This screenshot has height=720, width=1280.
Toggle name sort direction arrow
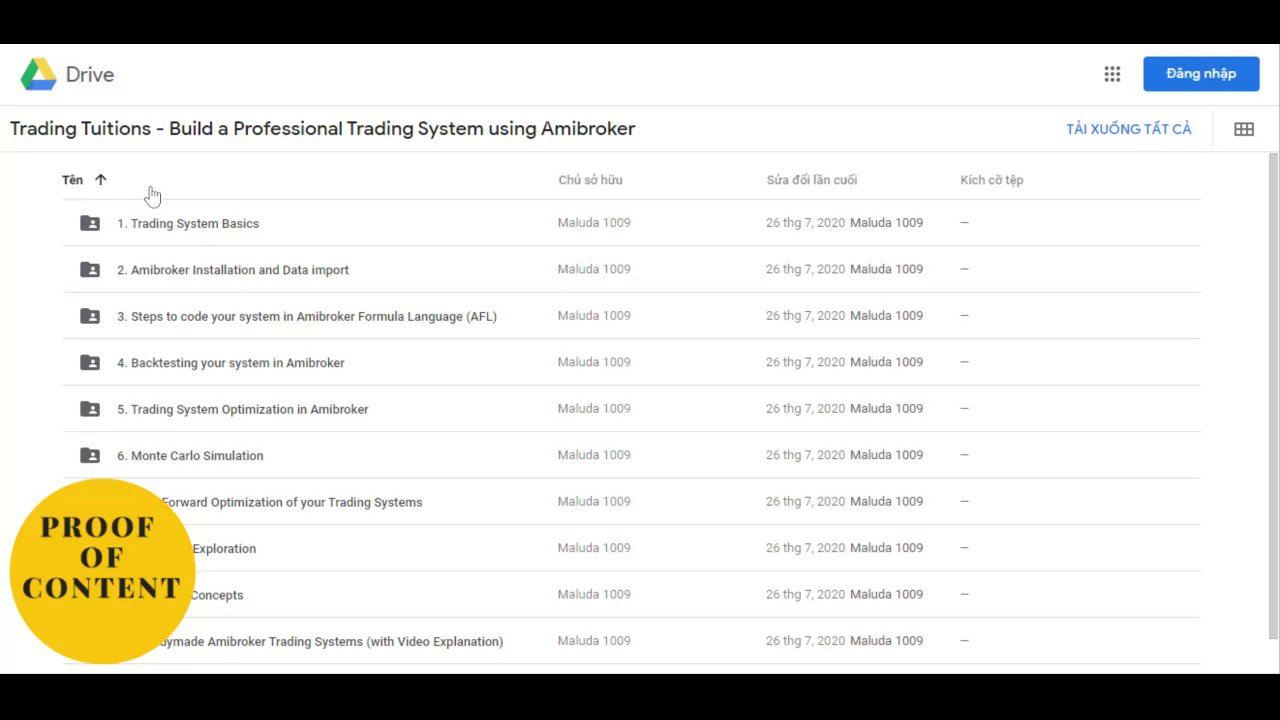point(100,180)
